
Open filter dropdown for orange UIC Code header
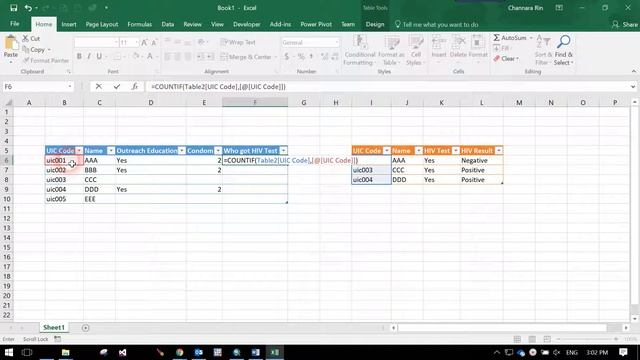[387, 151]
